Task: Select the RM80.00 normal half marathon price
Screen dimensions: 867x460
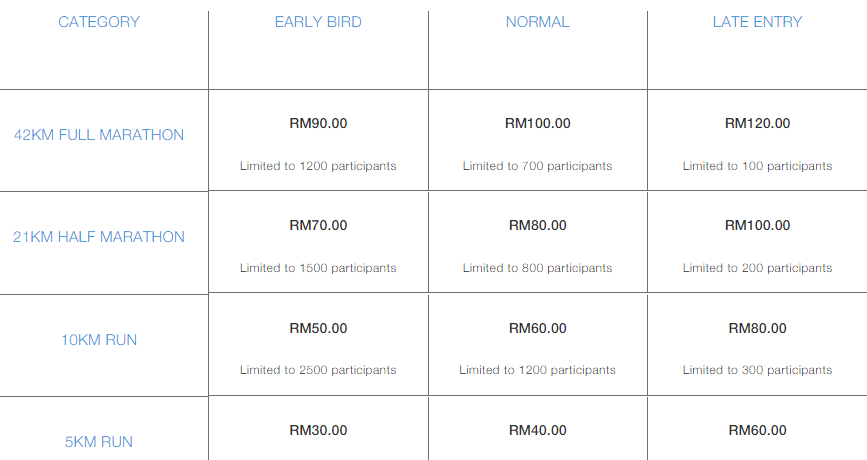Action: click(x=537, y=226)
